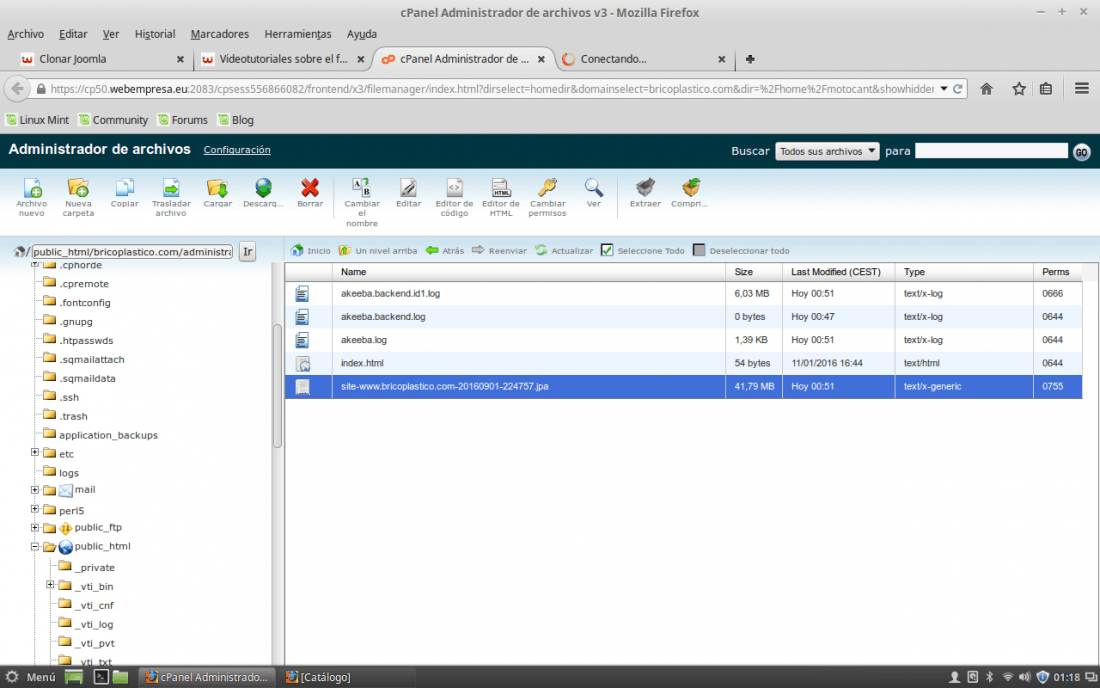Create a Nueva carpeta folder

click(x=78, y=196)
